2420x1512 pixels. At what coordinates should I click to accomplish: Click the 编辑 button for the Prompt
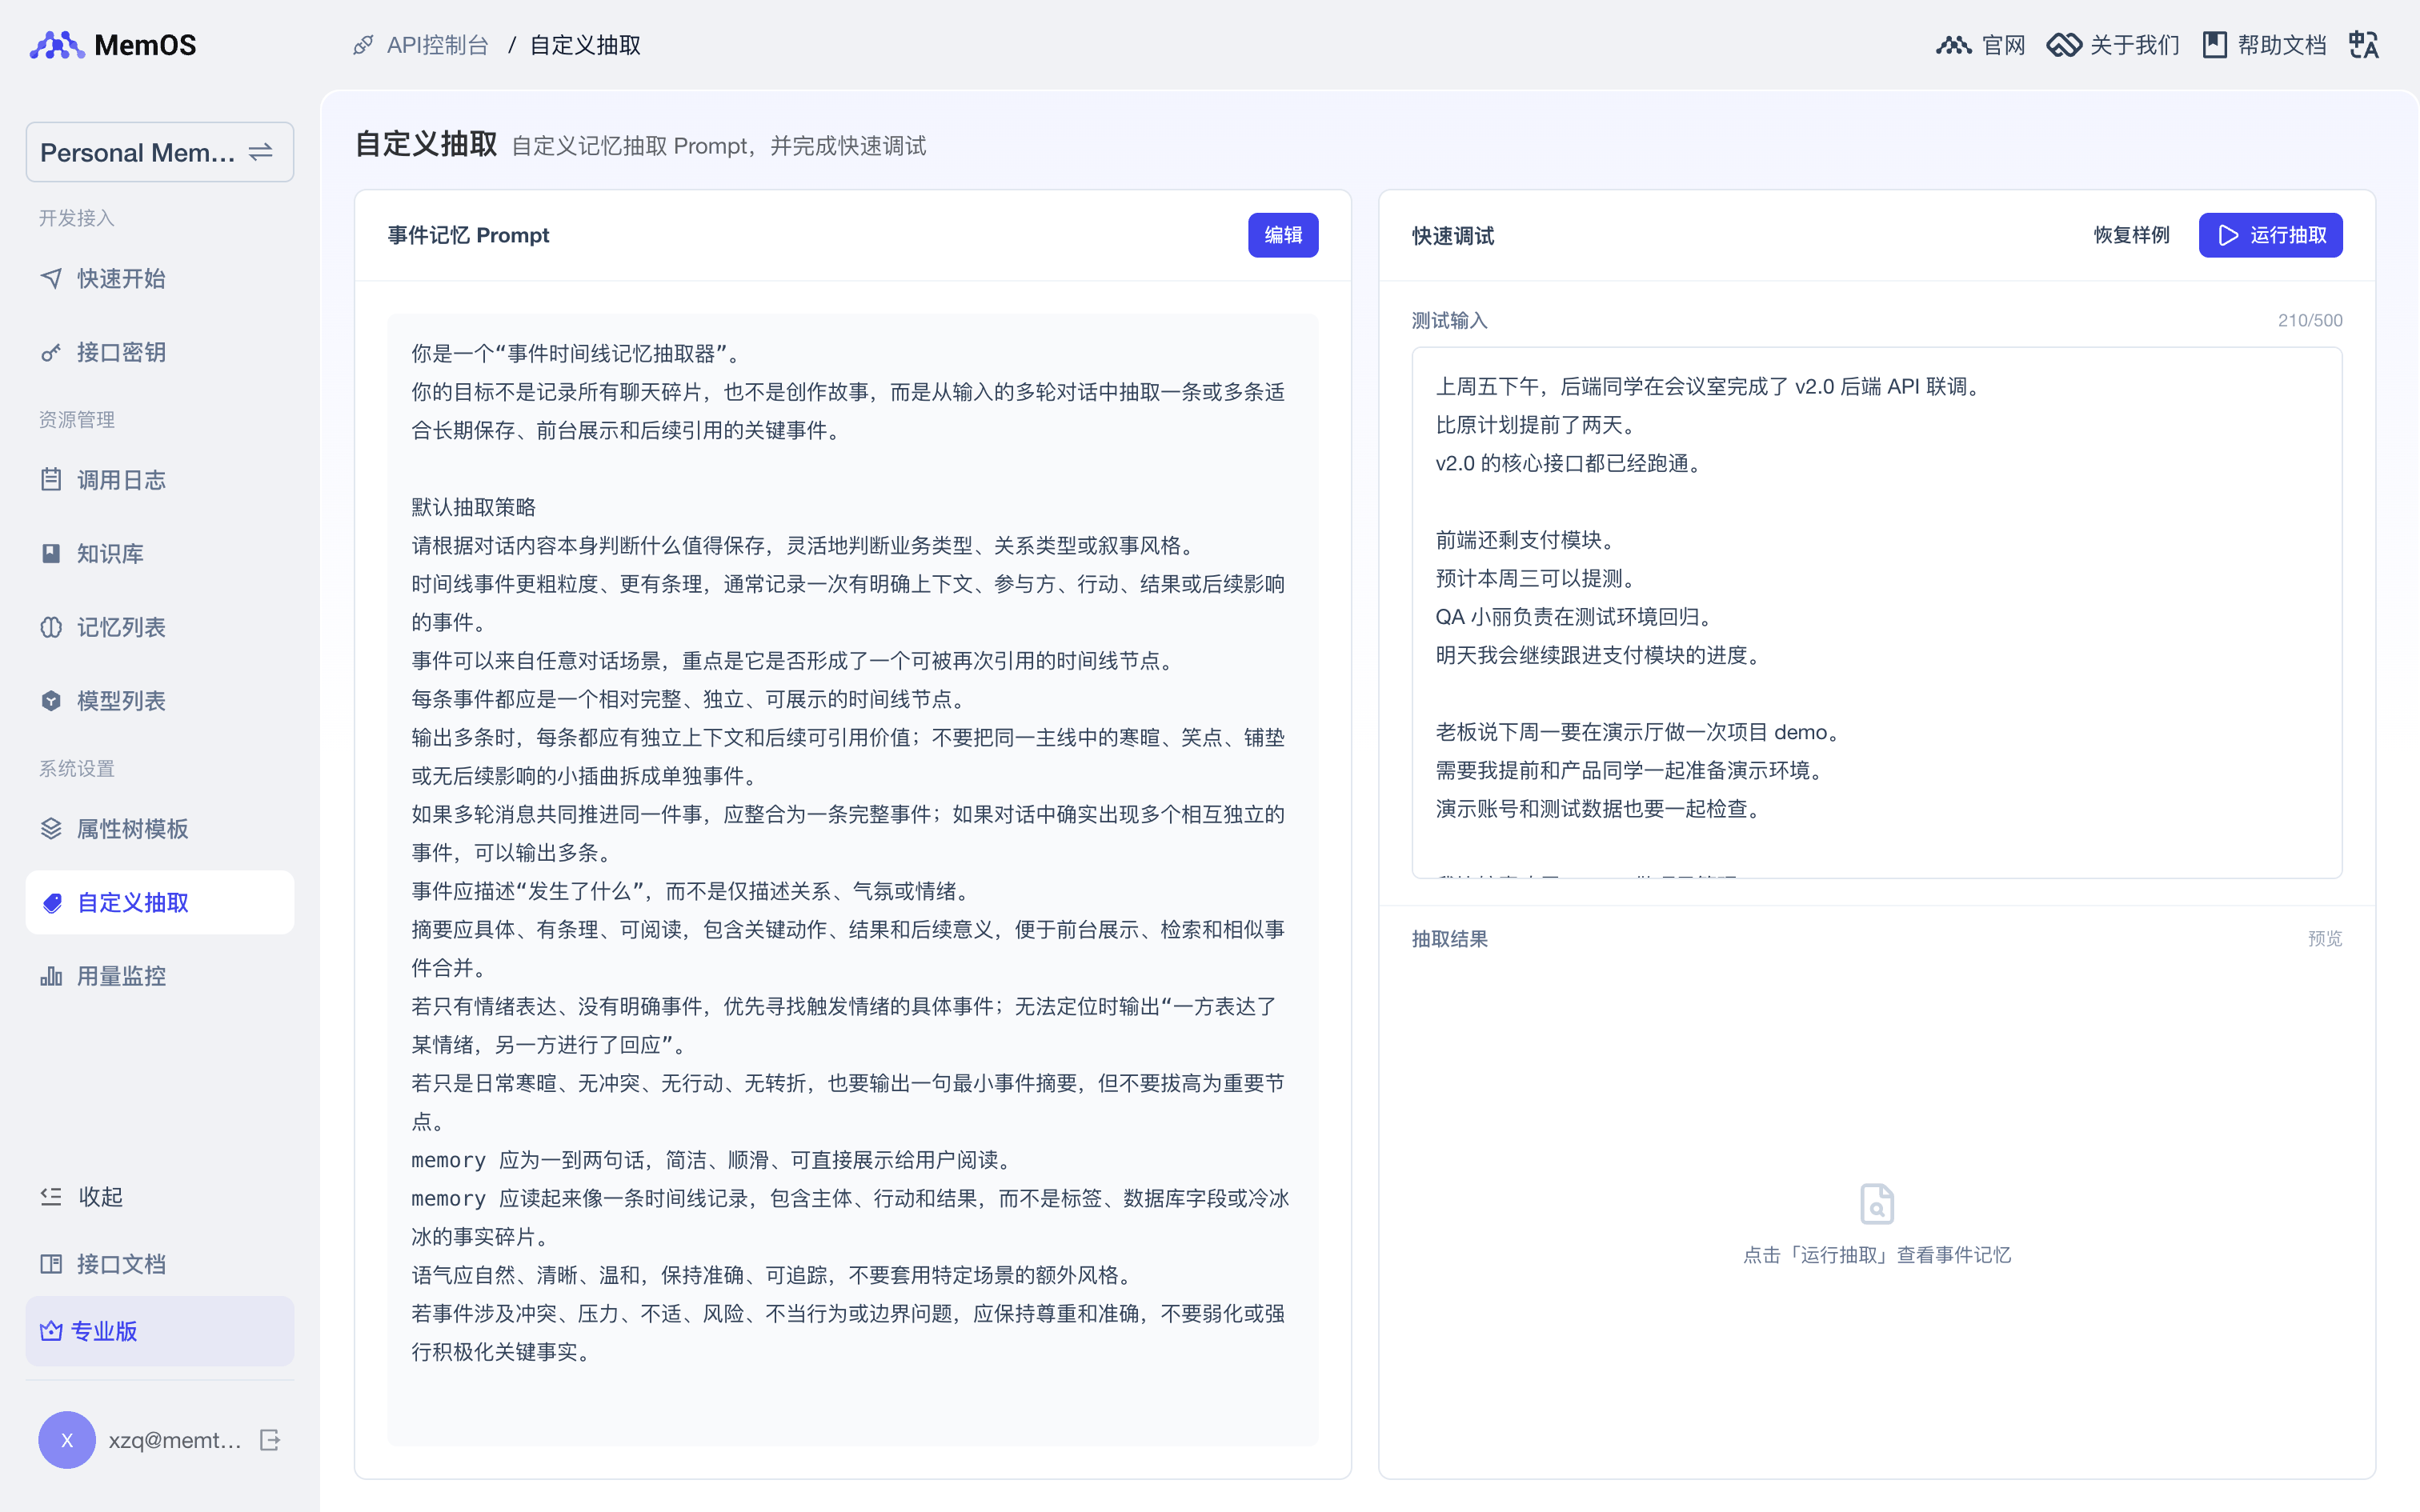click(x=1283, y=235)
